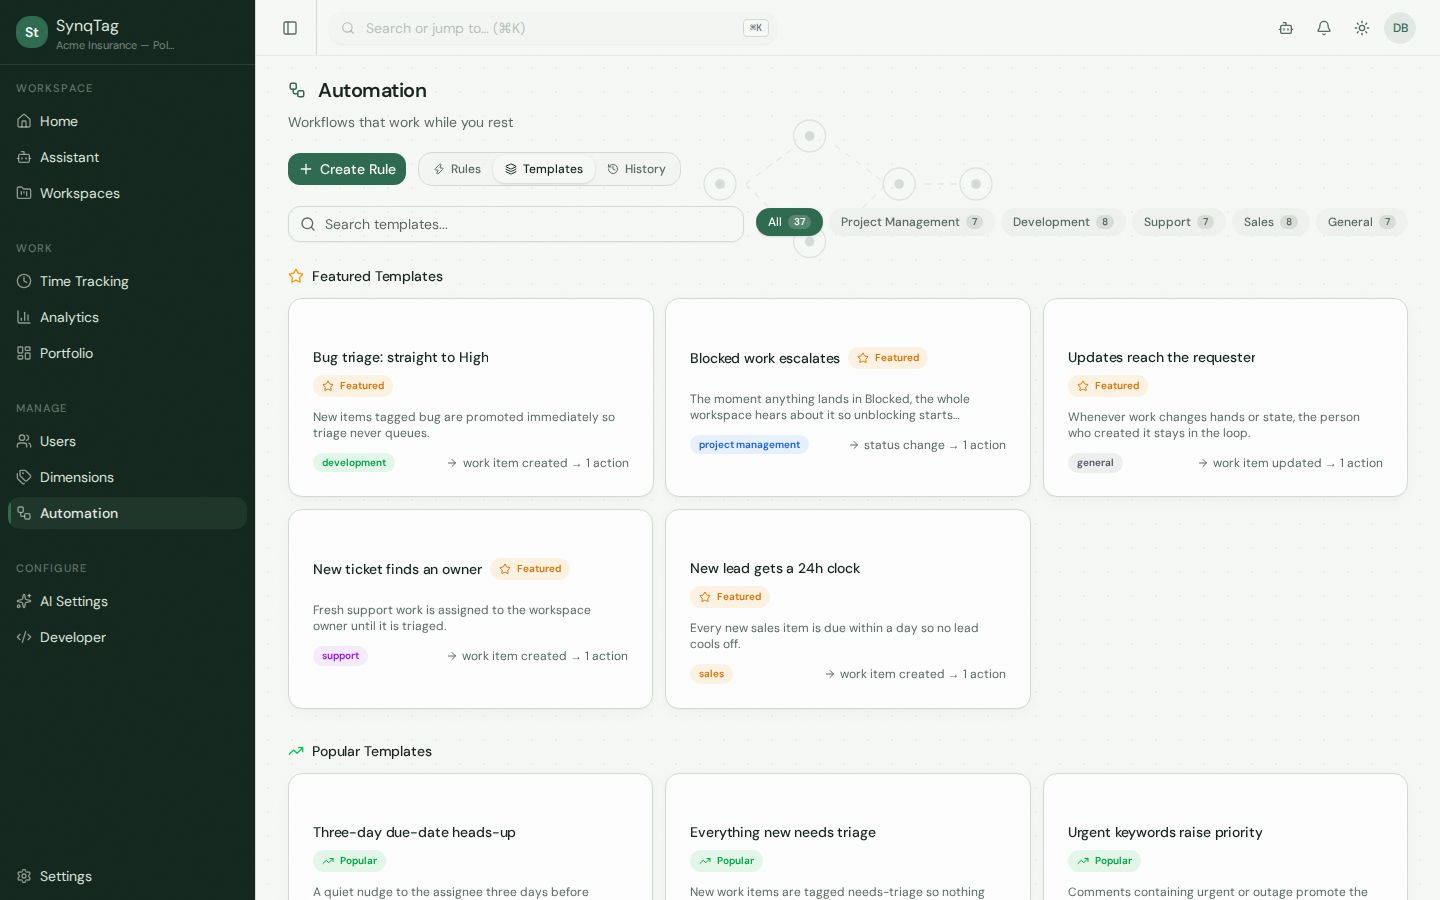
Task: Open AI Settings page
Action: coord(127,601)
